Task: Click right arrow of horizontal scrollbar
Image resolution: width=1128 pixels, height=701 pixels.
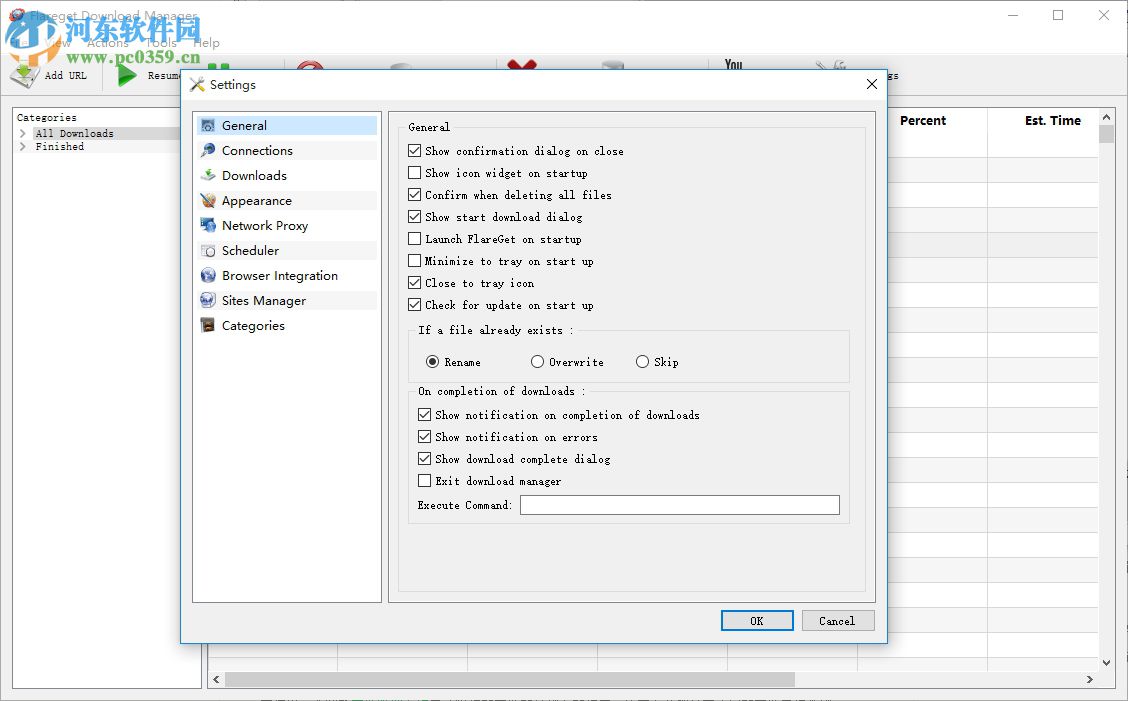Action: point(1089,679)
